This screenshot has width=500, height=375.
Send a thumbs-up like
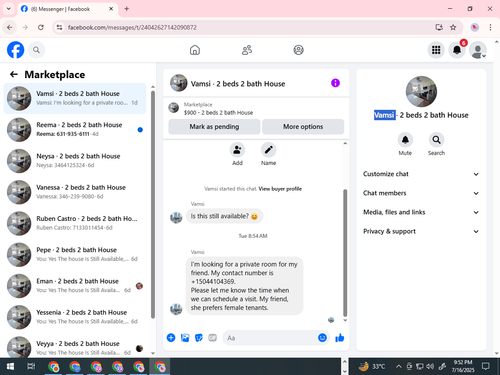click(340, 338)
